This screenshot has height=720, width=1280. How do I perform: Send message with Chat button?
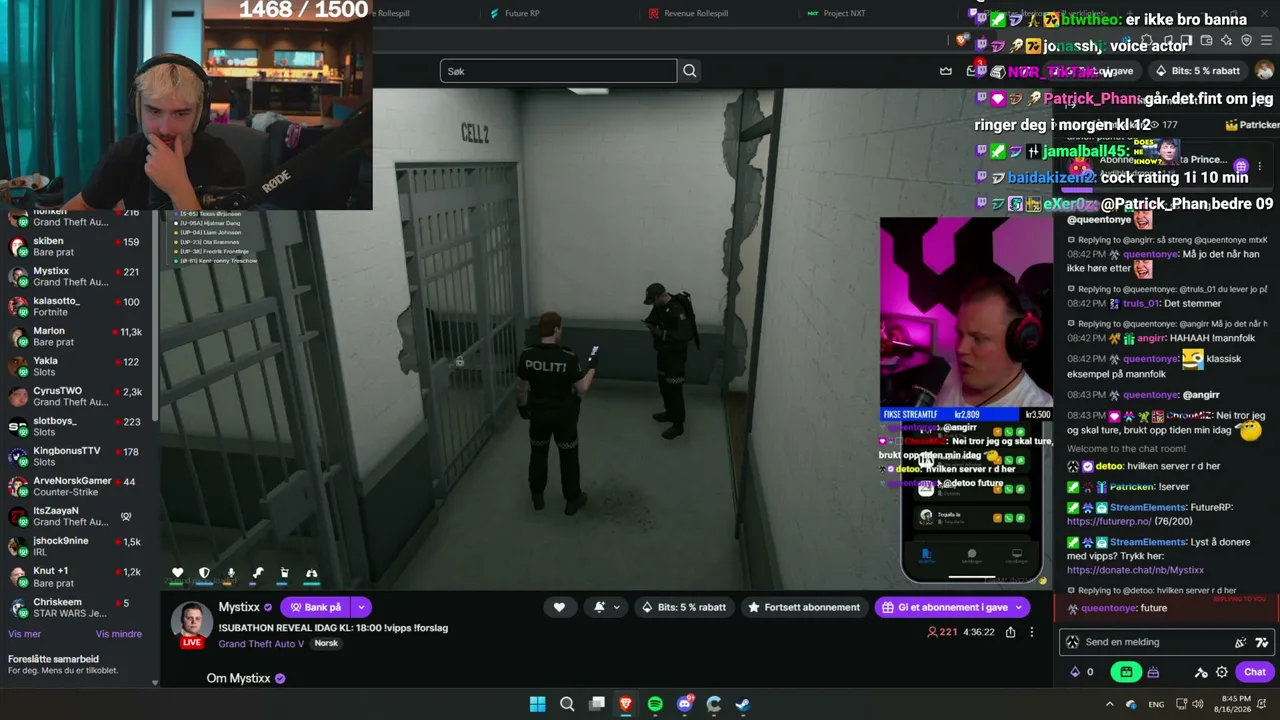[1255, 672]
